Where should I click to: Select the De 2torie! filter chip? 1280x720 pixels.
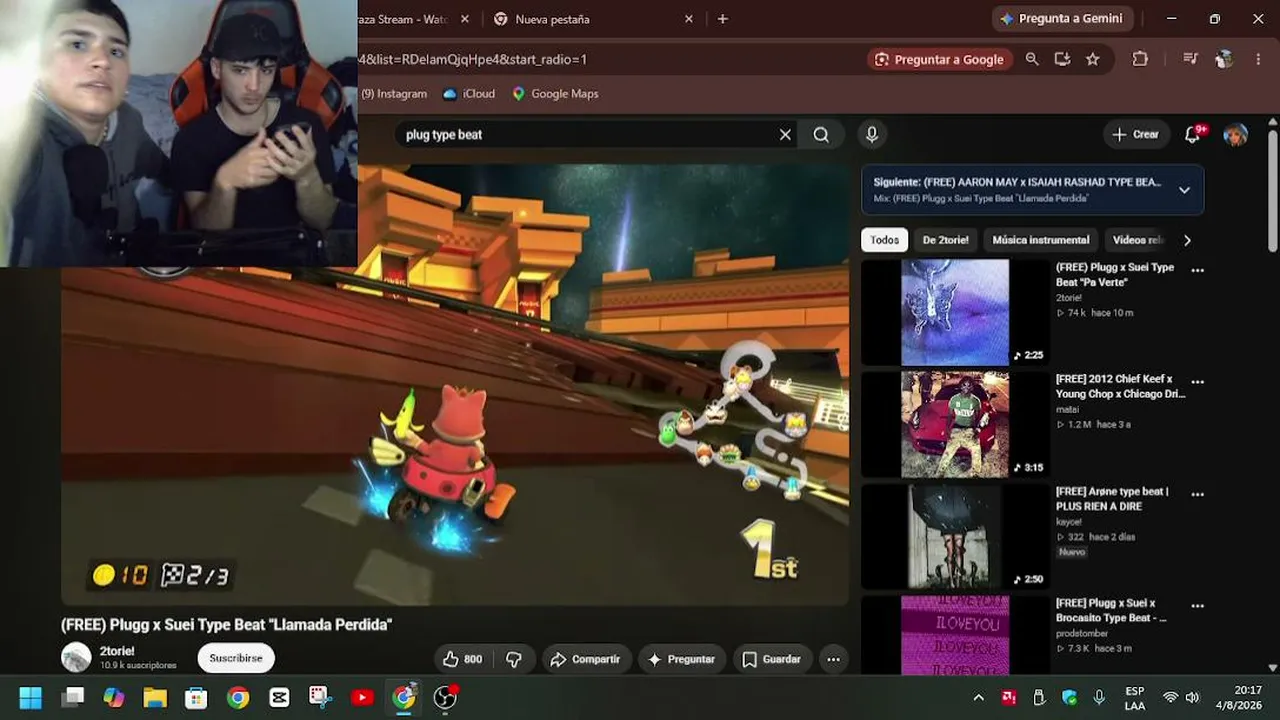(x=945, y=240)
